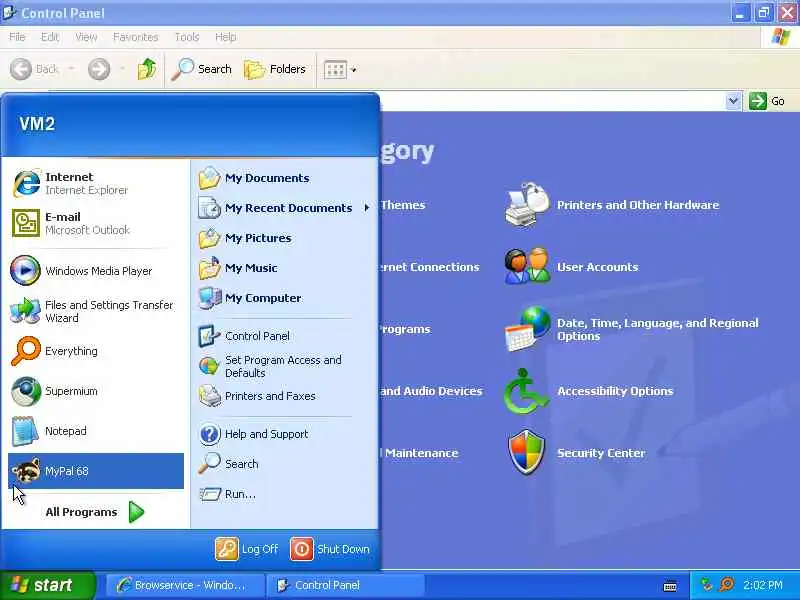
Task: Open Date, Time, Language, and Regional Options link
Action: pyautogui.click(x=658, y=330)
